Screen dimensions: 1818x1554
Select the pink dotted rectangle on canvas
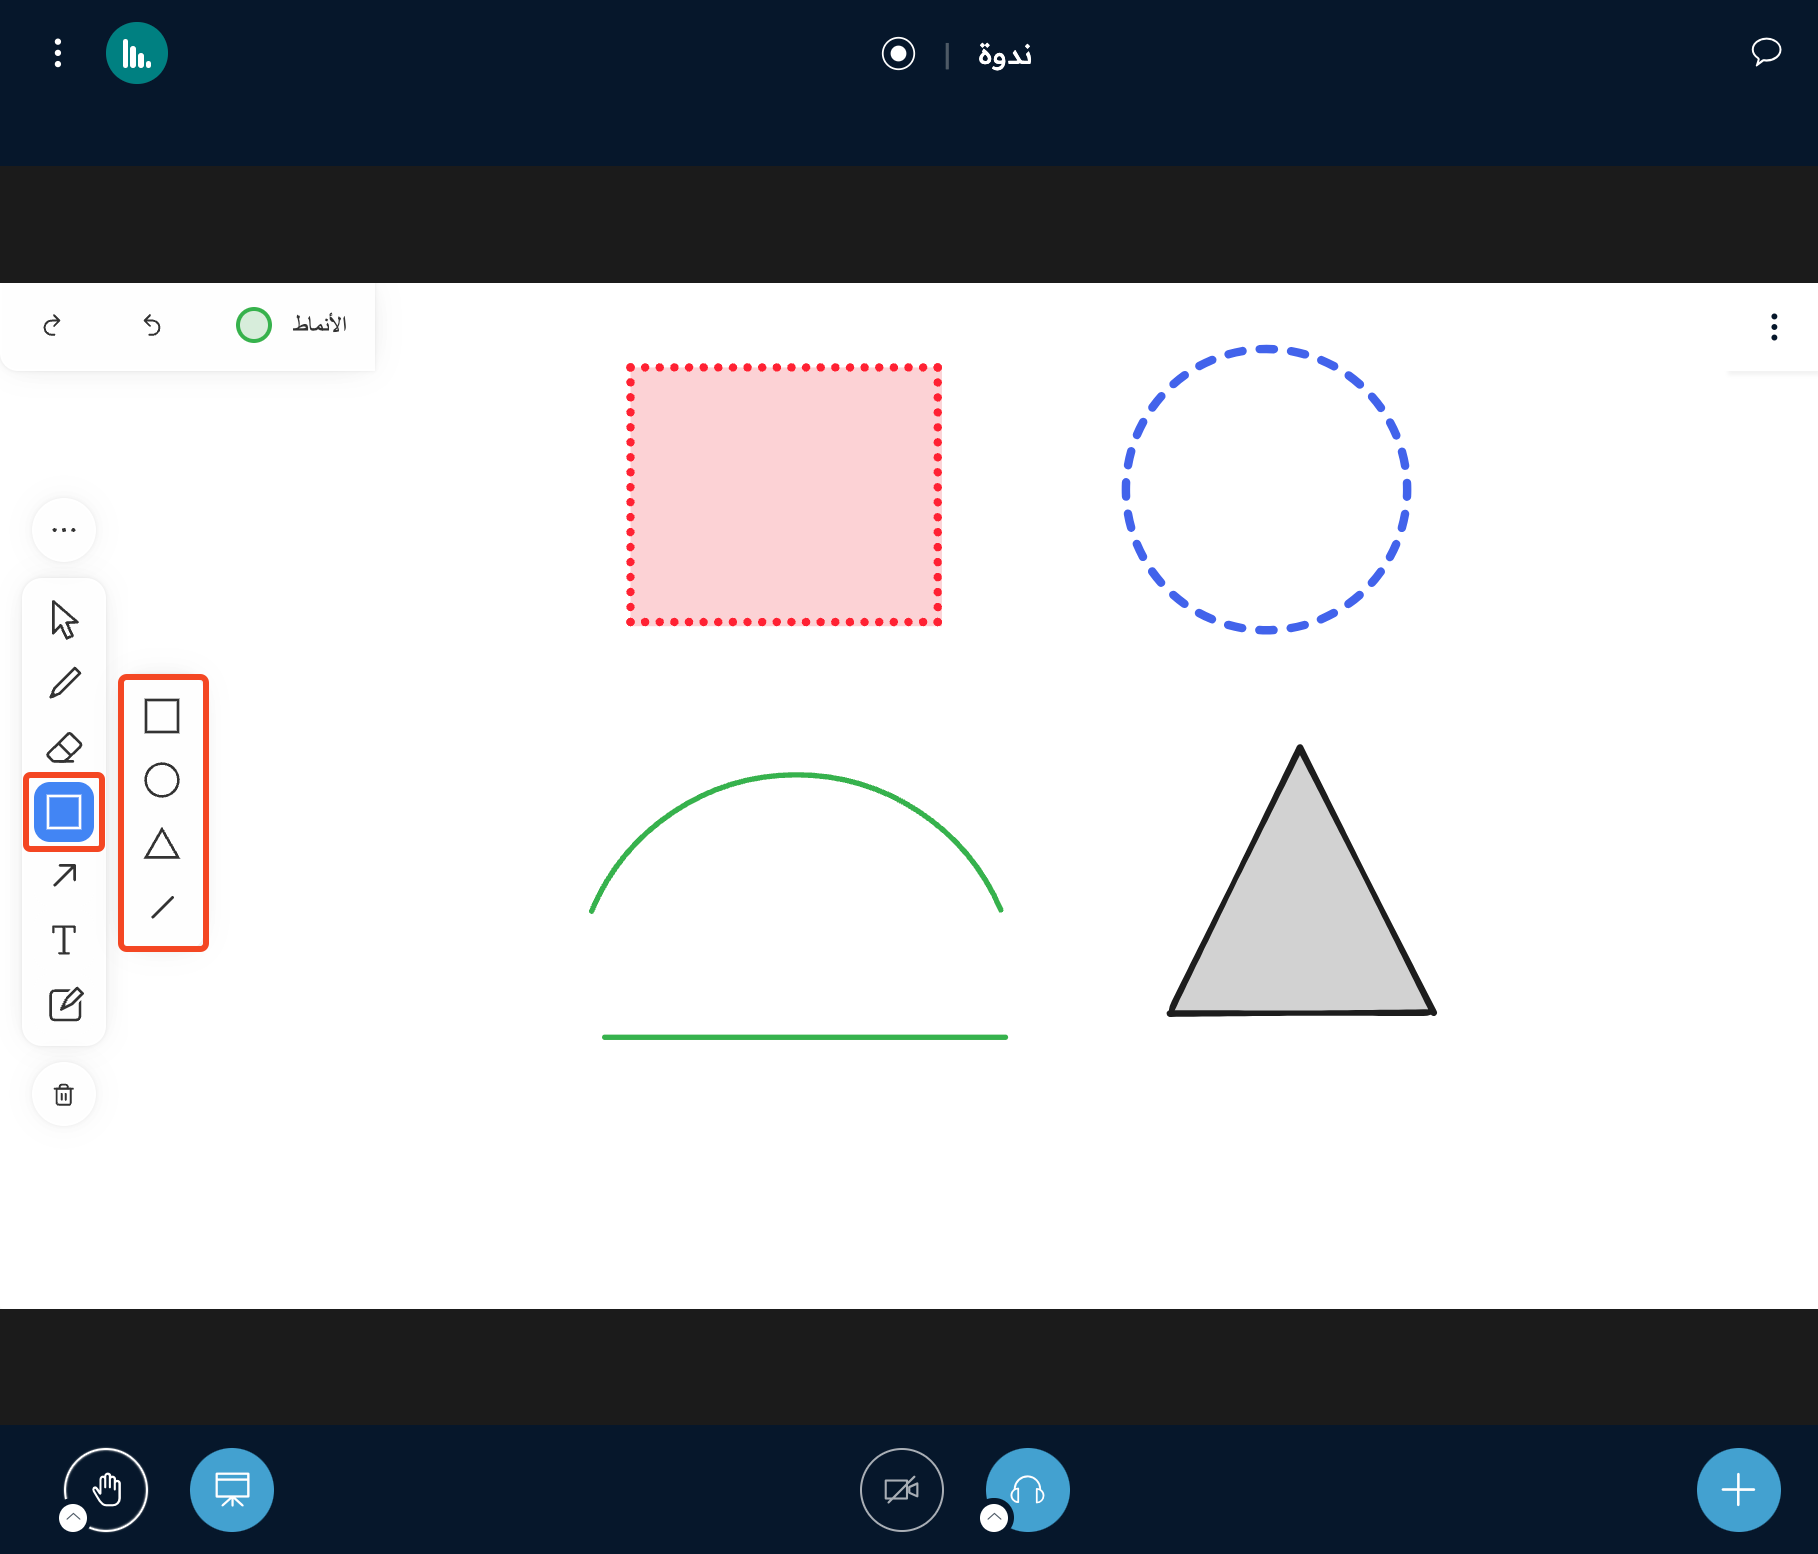(x=784, y=495)
